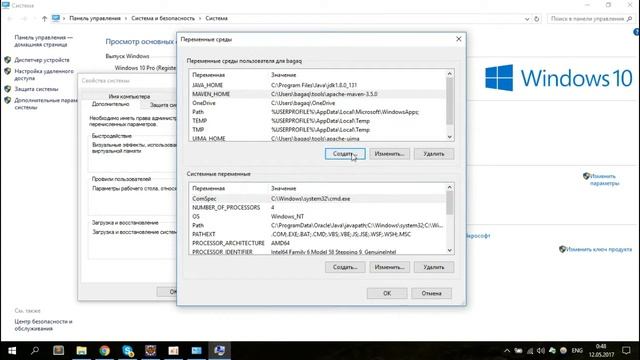Open Skype from taskbar

pyautogui.click(x=128, y=351)
